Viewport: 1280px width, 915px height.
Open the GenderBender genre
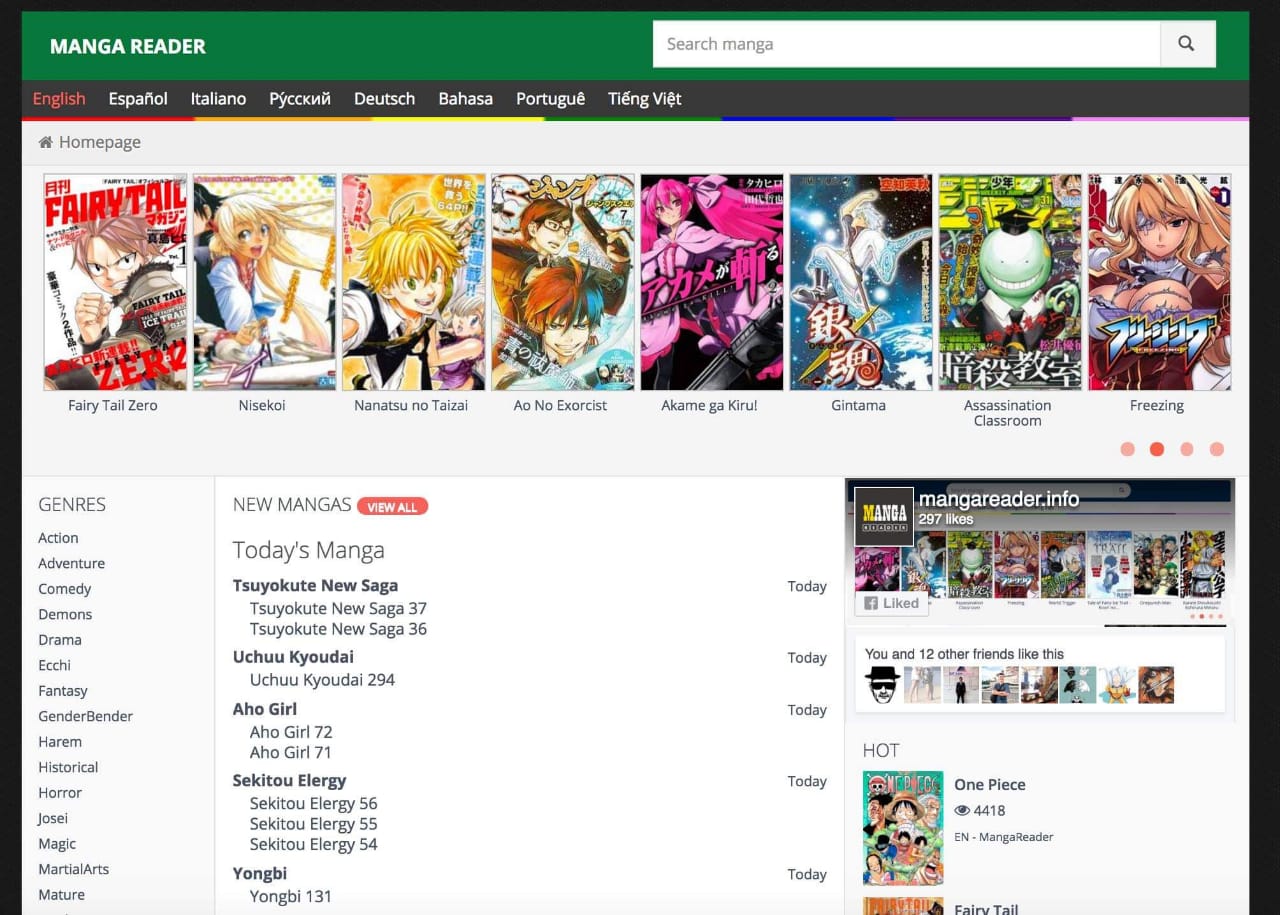click(85, 716)
